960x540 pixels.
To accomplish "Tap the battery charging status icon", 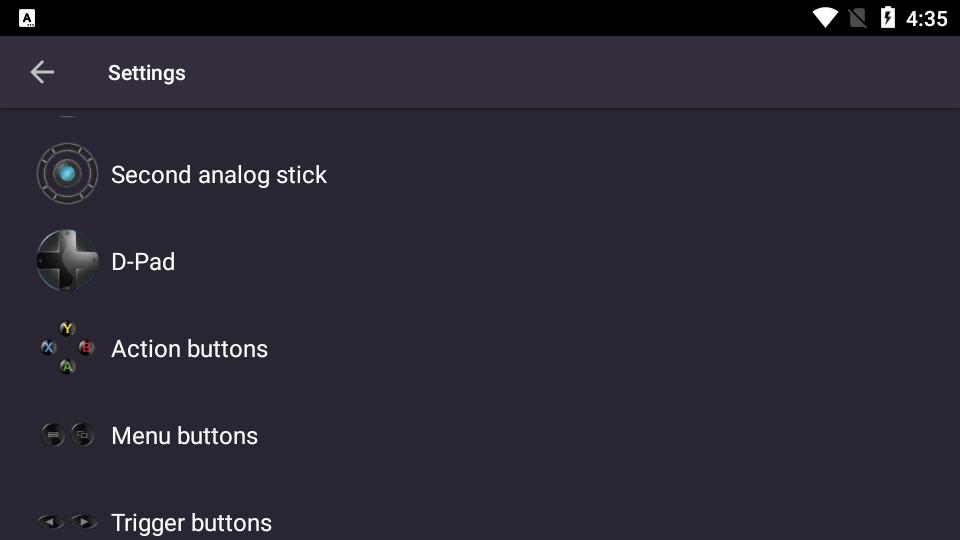I will [888, 18].
